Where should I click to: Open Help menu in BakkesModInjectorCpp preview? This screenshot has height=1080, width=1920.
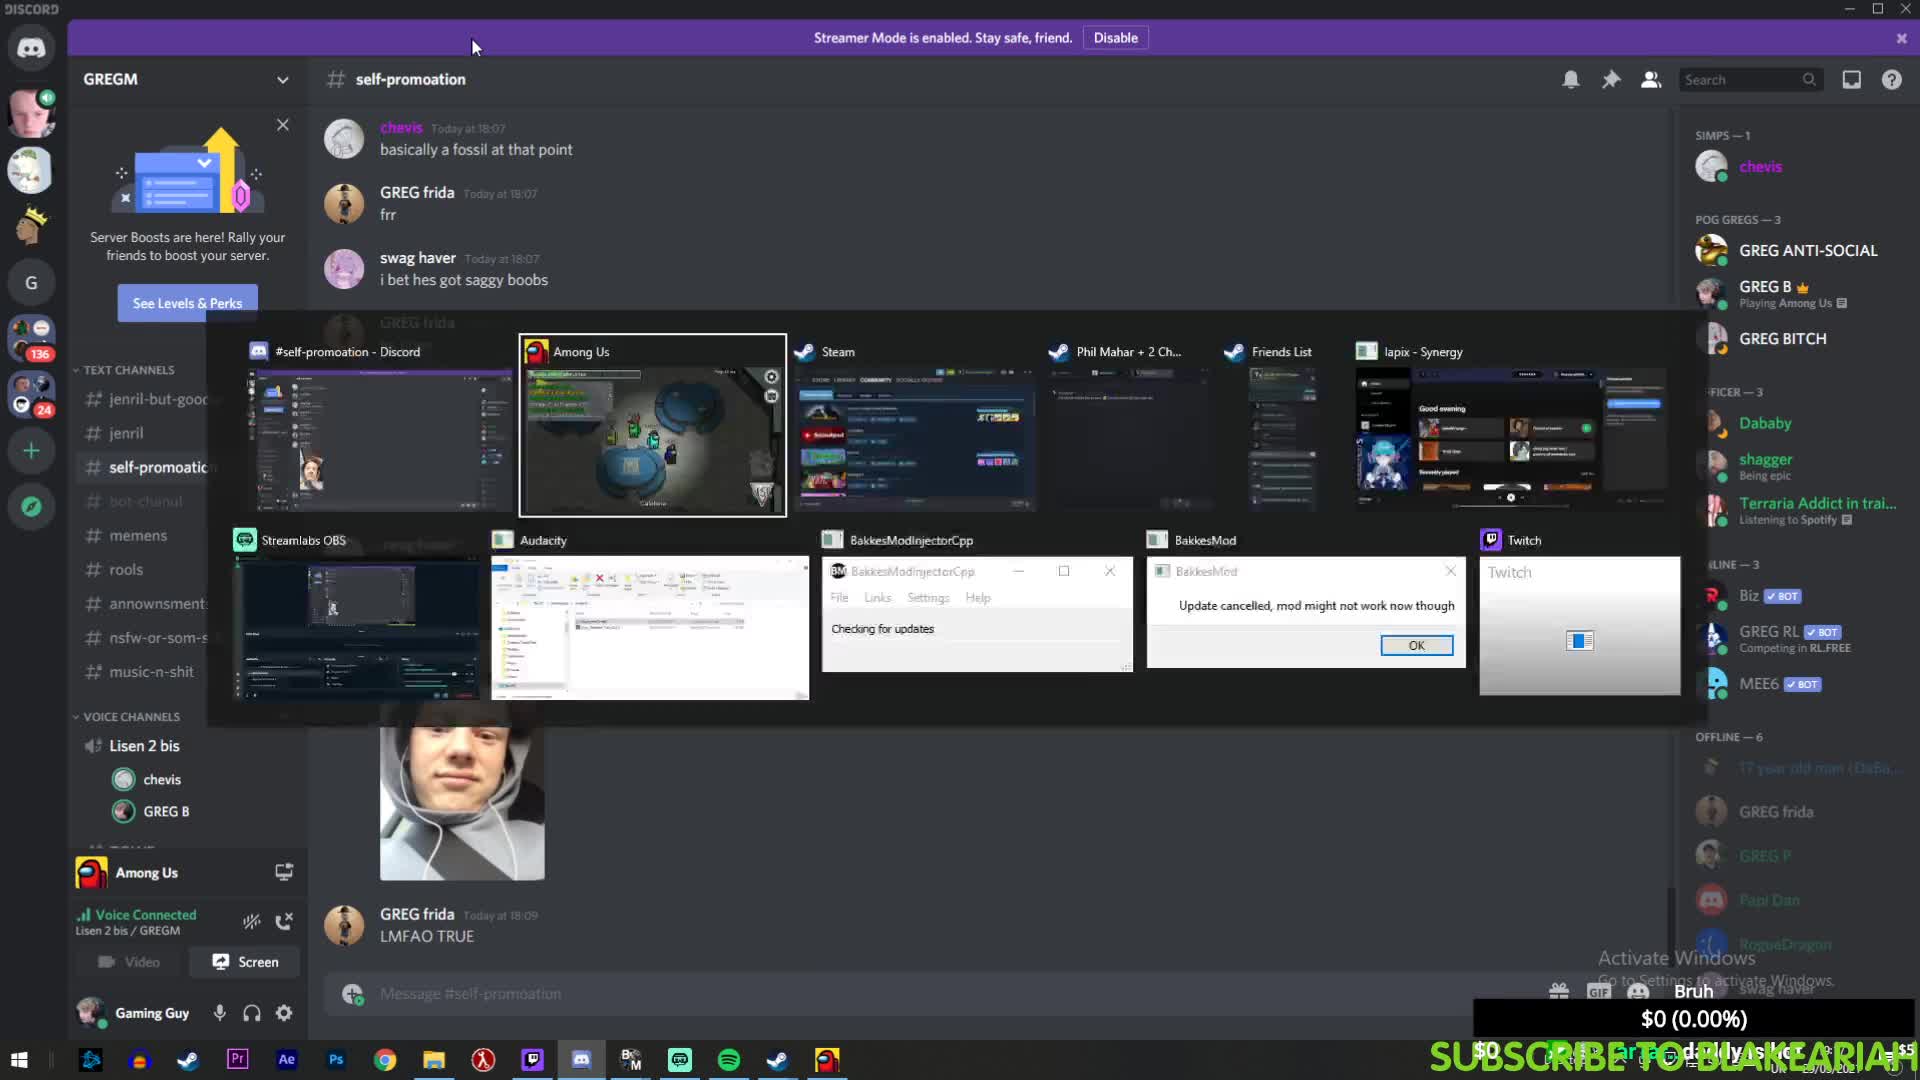978,598
